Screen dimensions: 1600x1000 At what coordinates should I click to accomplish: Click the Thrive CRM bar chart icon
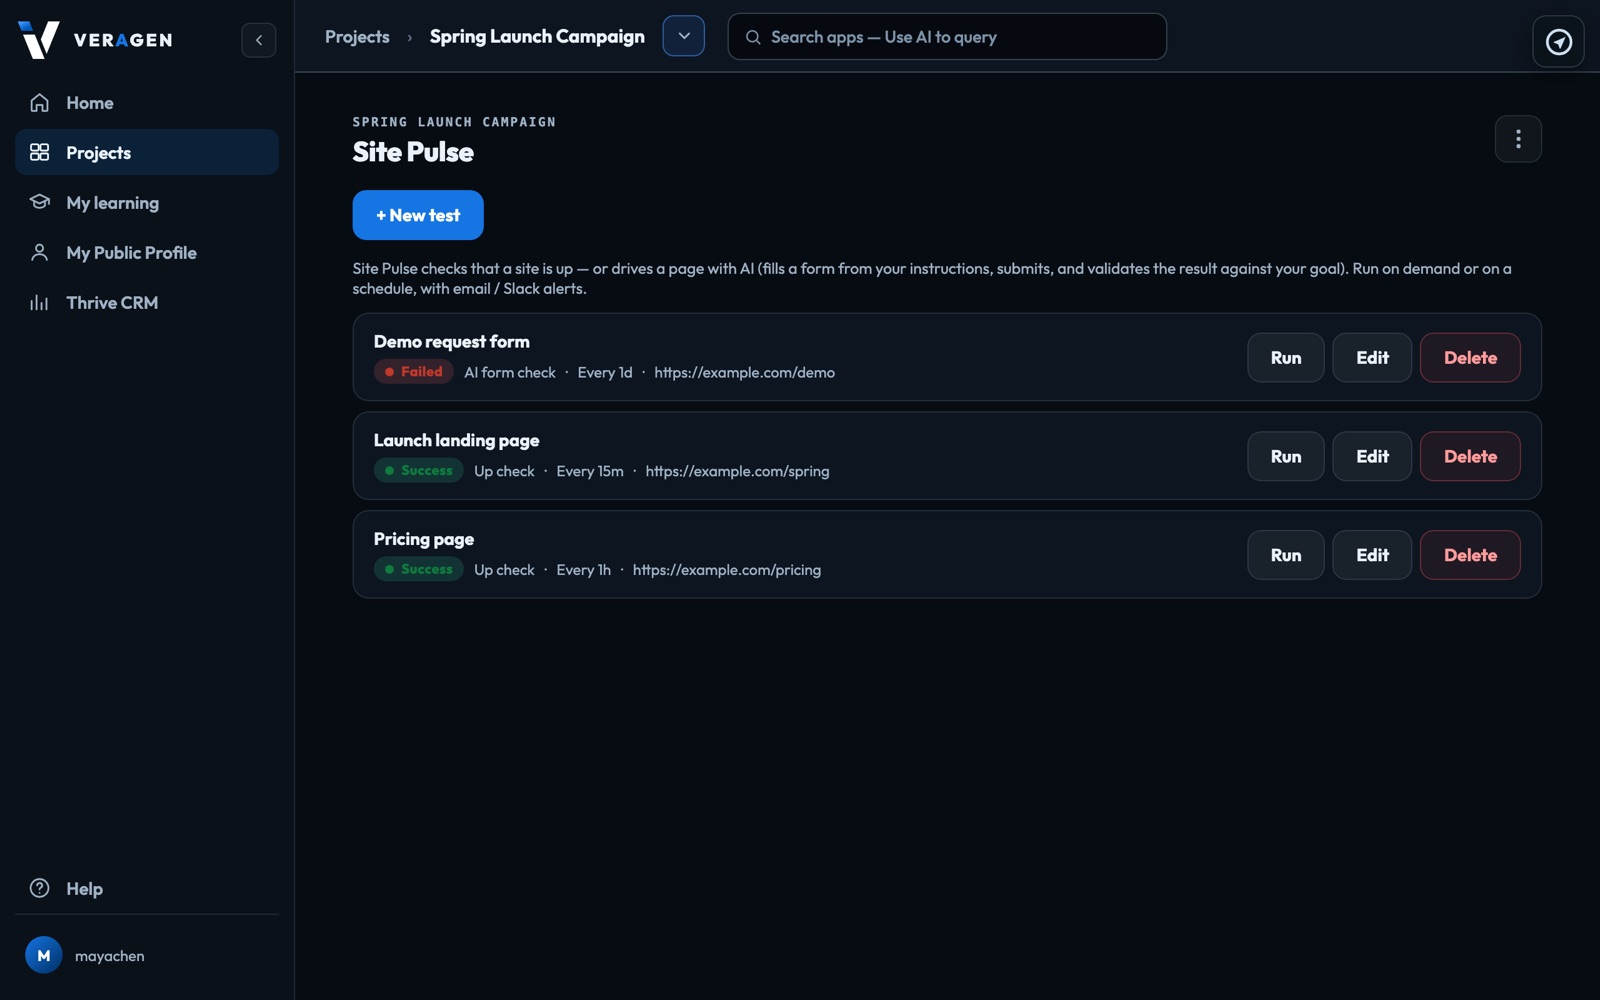[40, 303]
